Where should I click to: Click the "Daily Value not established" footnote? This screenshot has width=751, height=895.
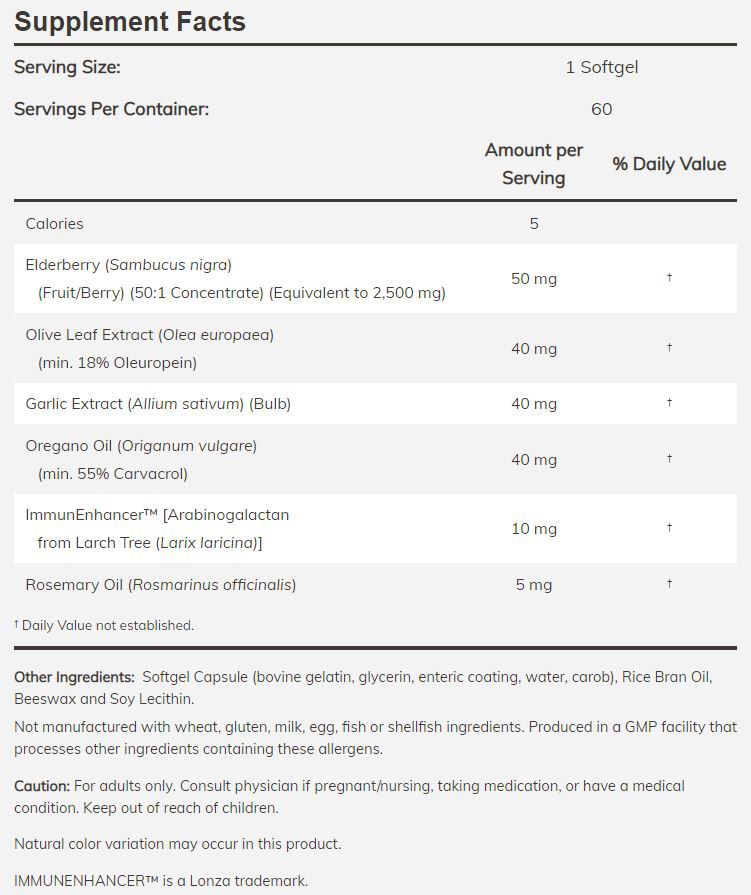pos(107,626)
